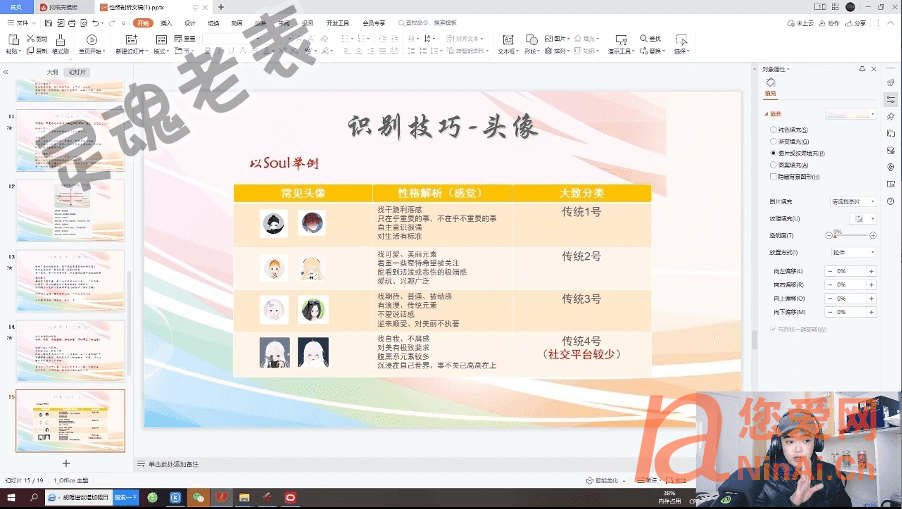Start slideshow from current slide

coord(91,40)
